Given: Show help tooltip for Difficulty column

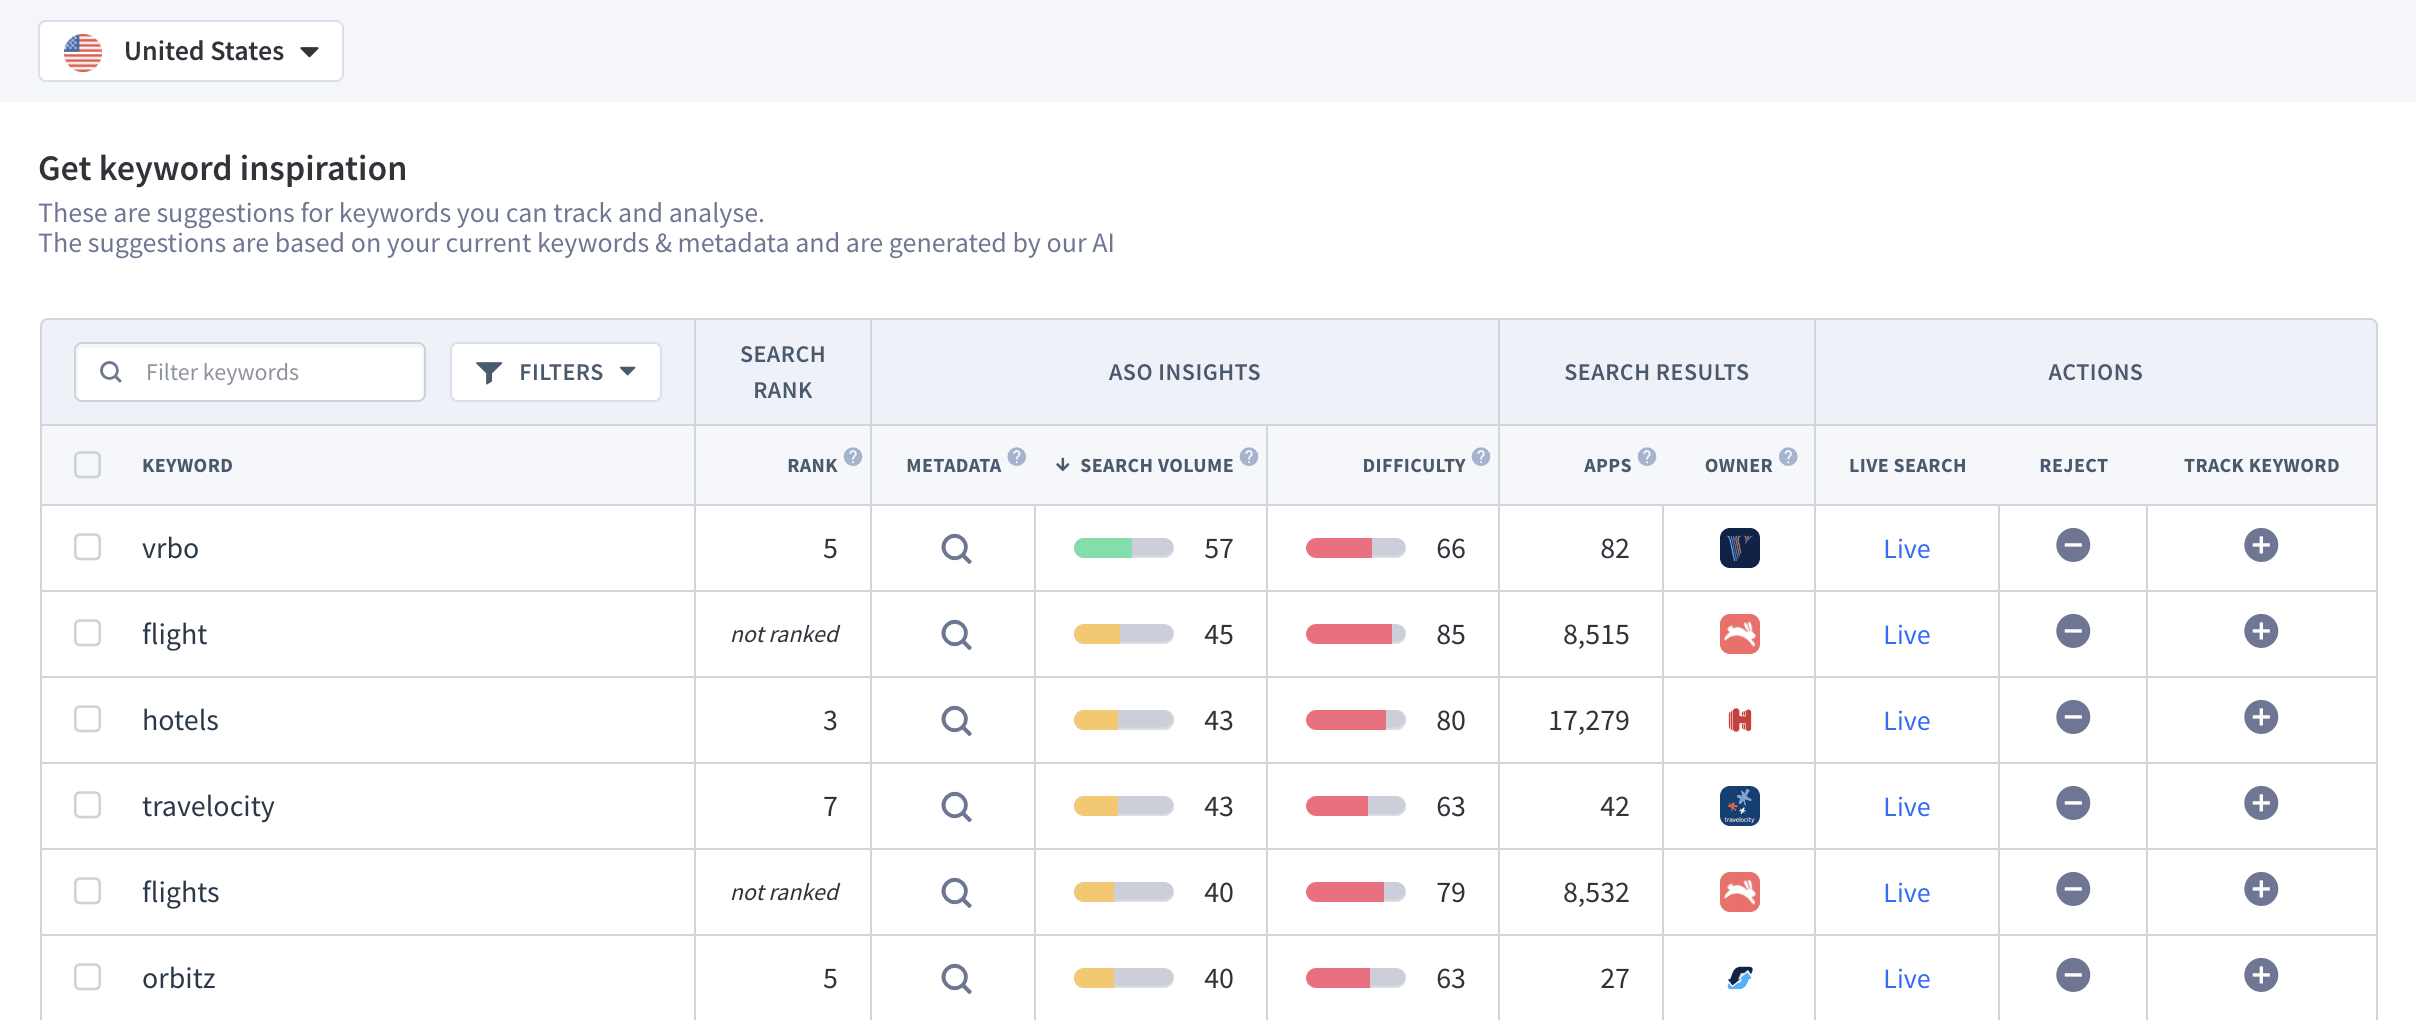Looking at the screenshot, I should pos(1481,456).
